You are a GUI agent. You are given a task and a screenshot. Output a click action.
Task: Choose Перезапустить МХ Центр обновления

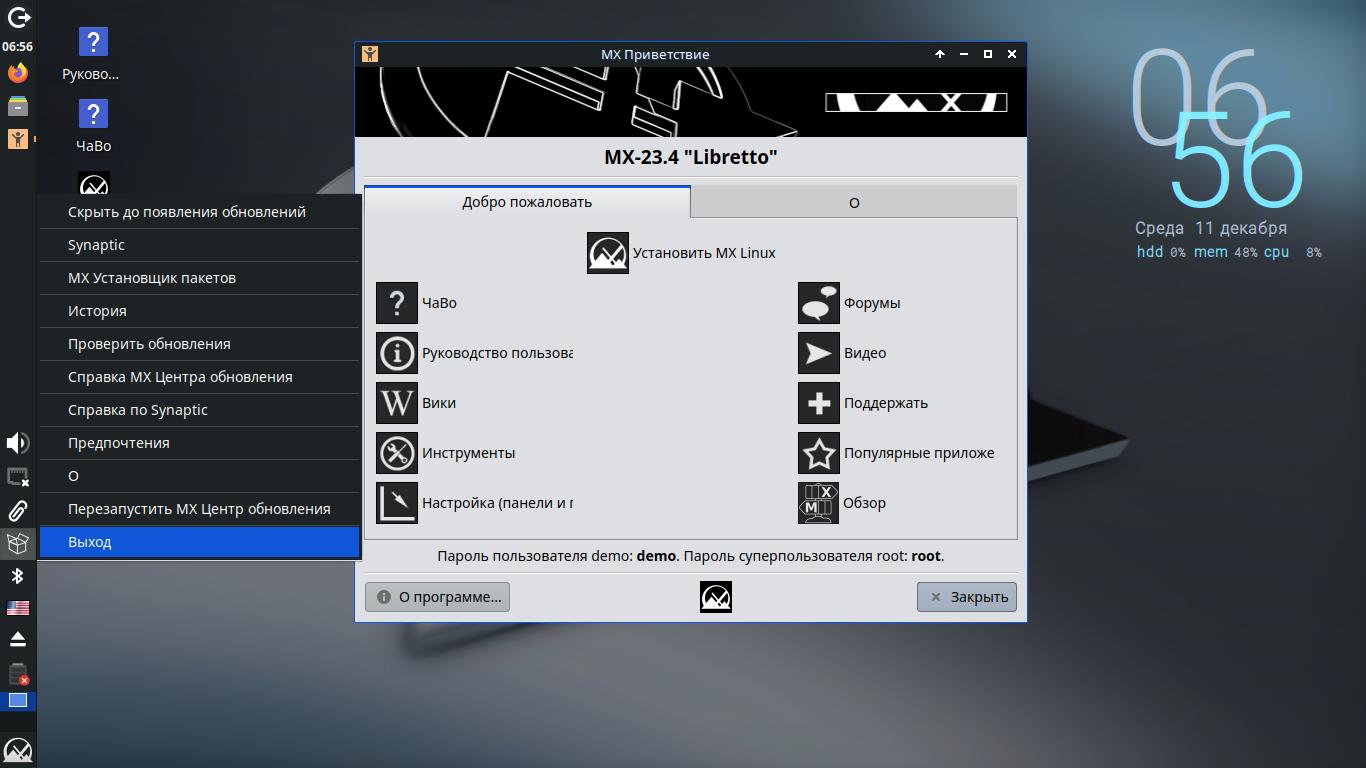coord(199,509)
